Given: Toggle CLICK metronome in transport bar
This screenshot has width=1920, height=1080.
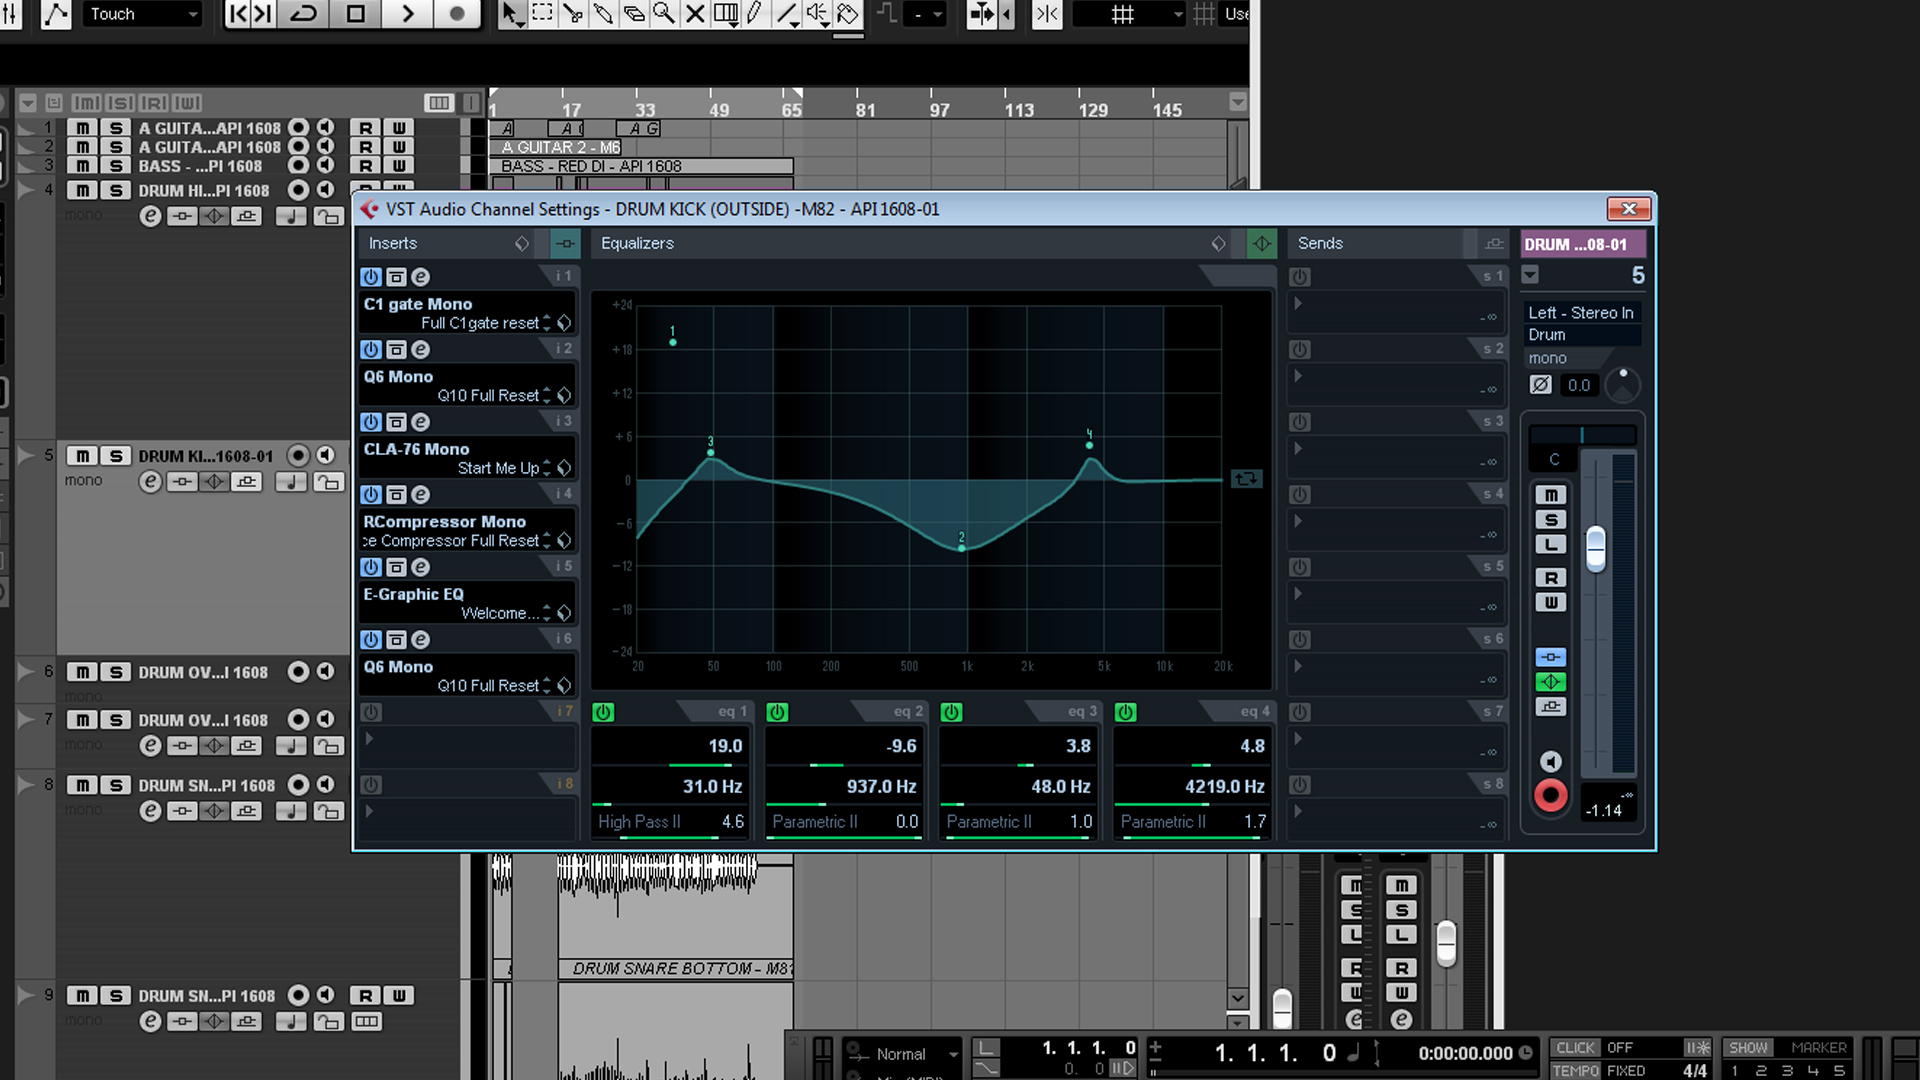Looking at the screenshot, I should coord(1575,1047).
